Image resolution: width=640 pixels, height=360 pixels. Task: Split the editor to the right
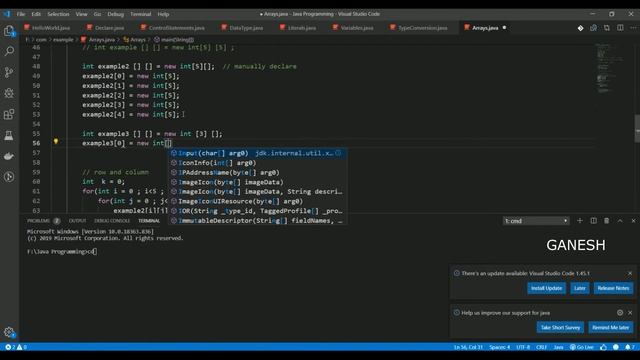click(x=620, y=28)
